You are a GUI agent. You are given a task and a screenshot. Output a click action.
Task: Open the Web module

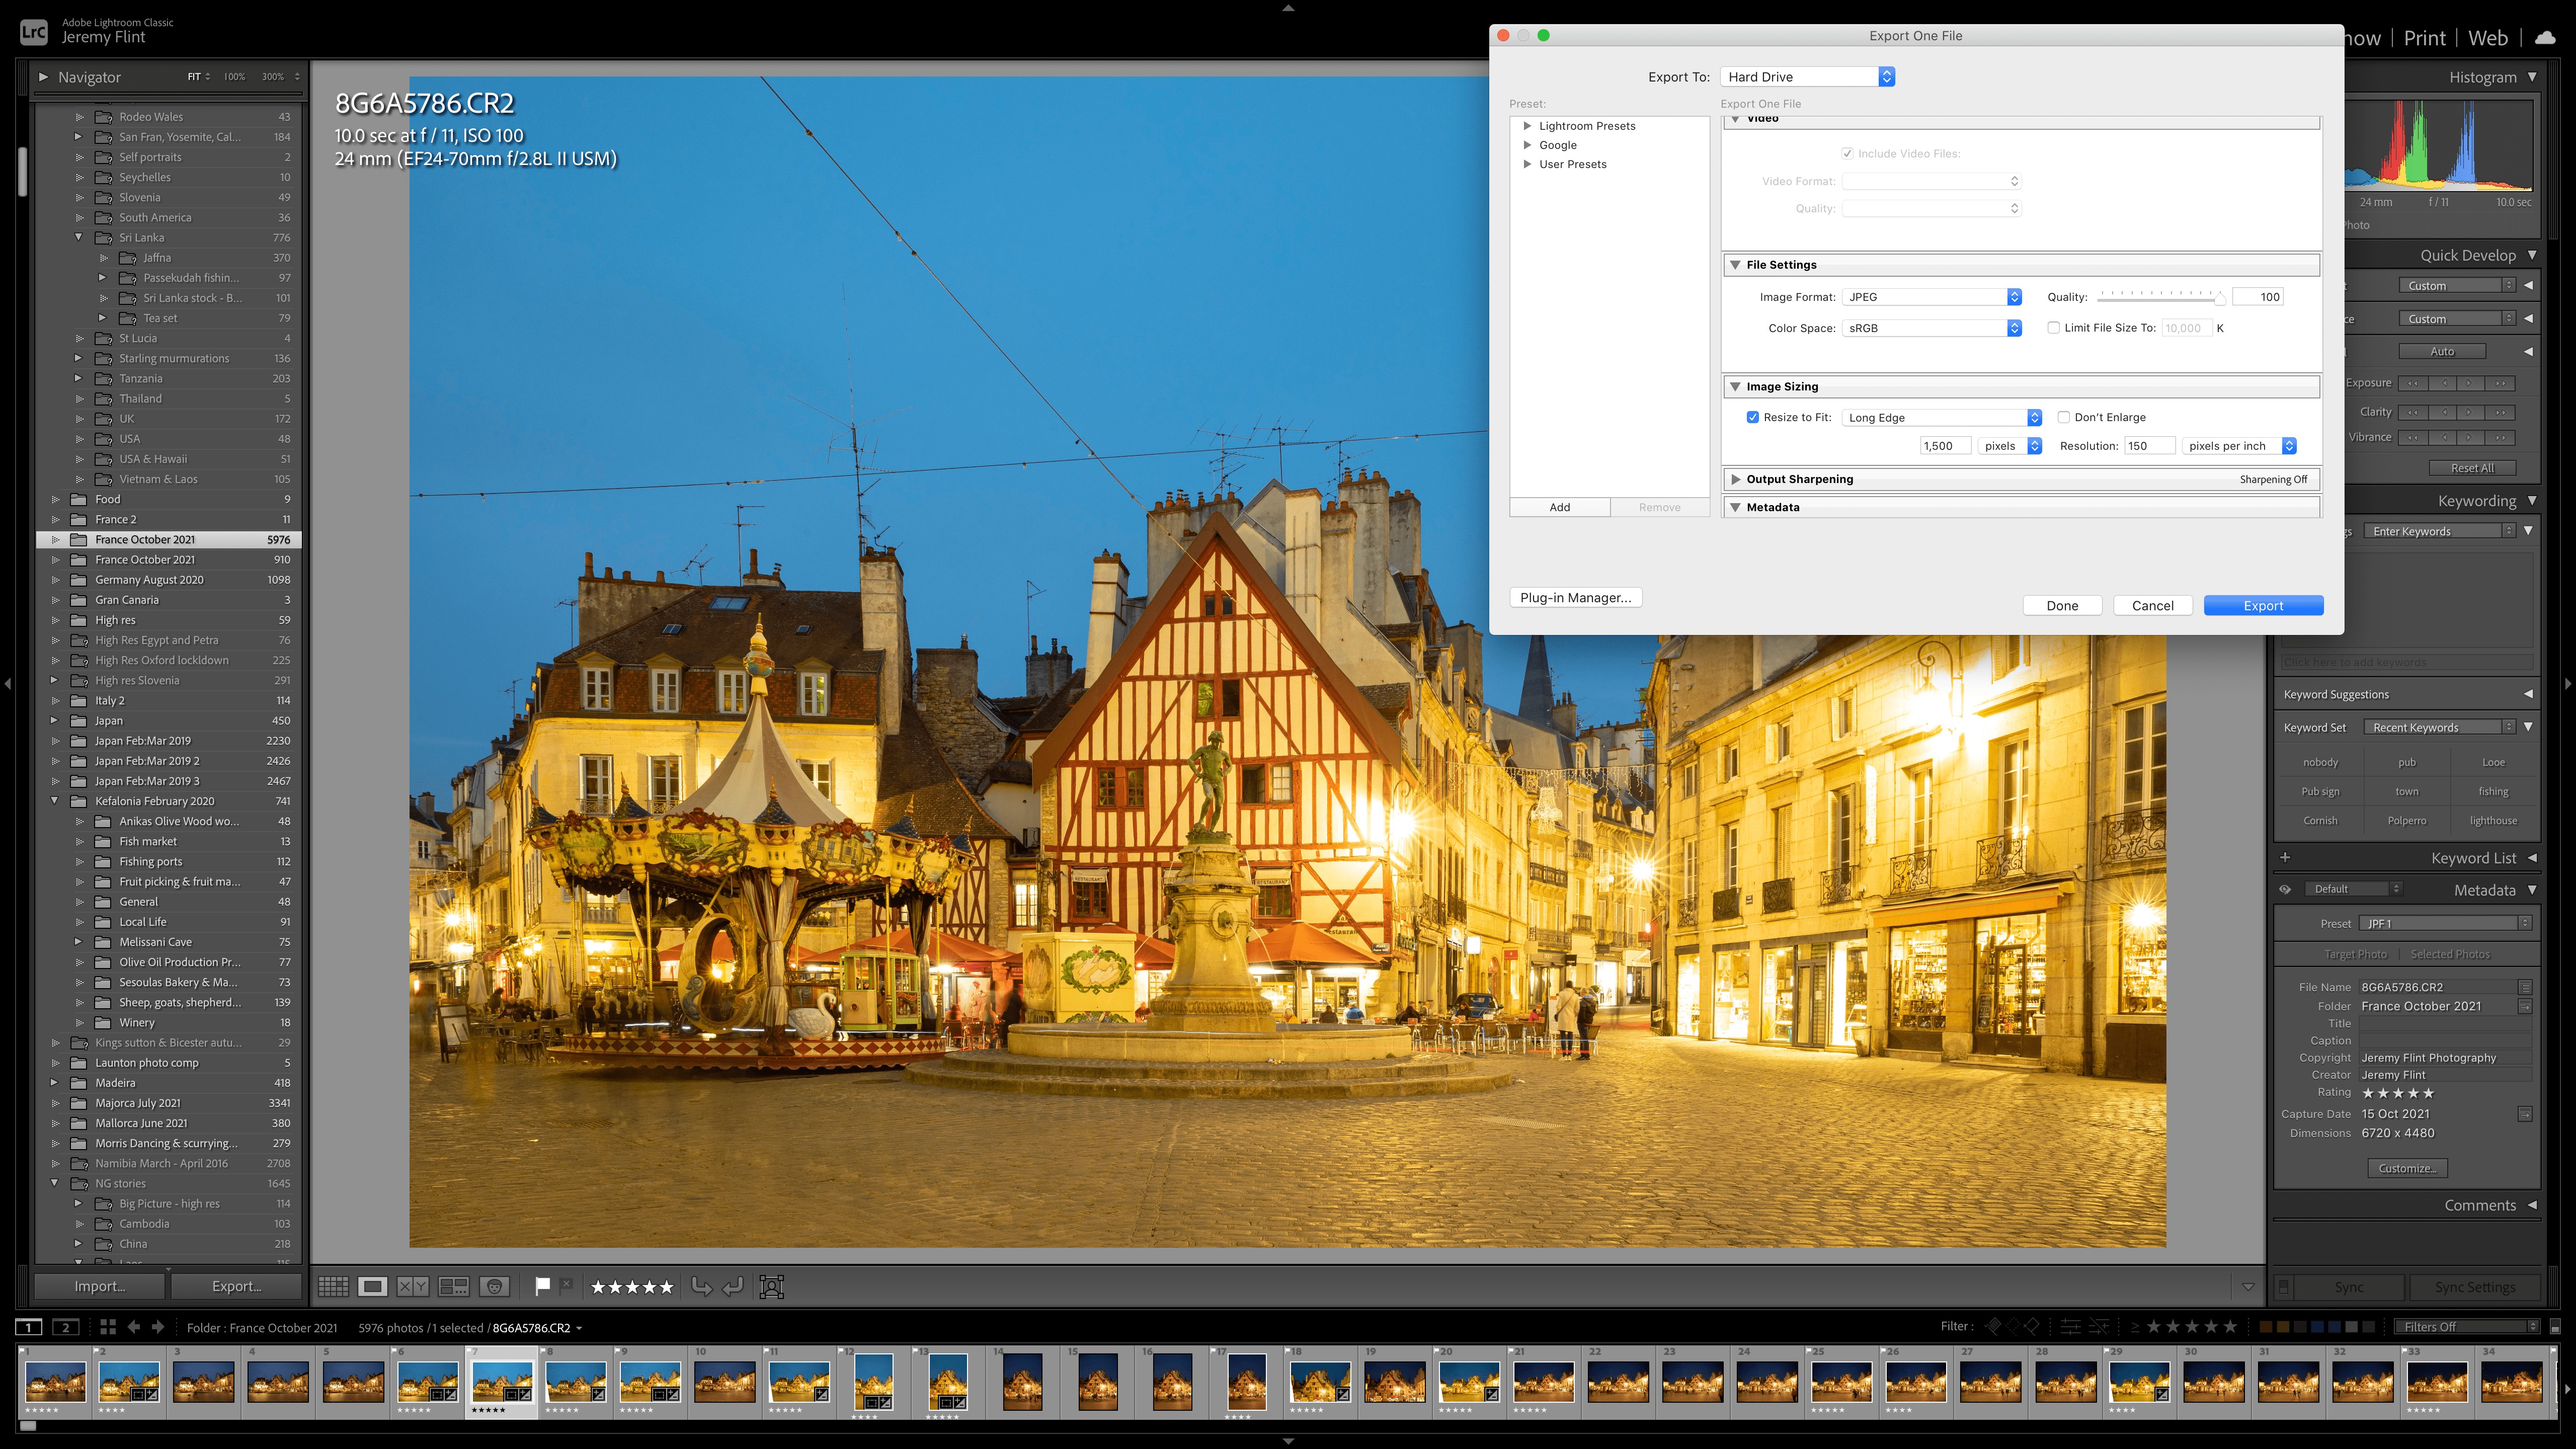tap(2488, 37)
